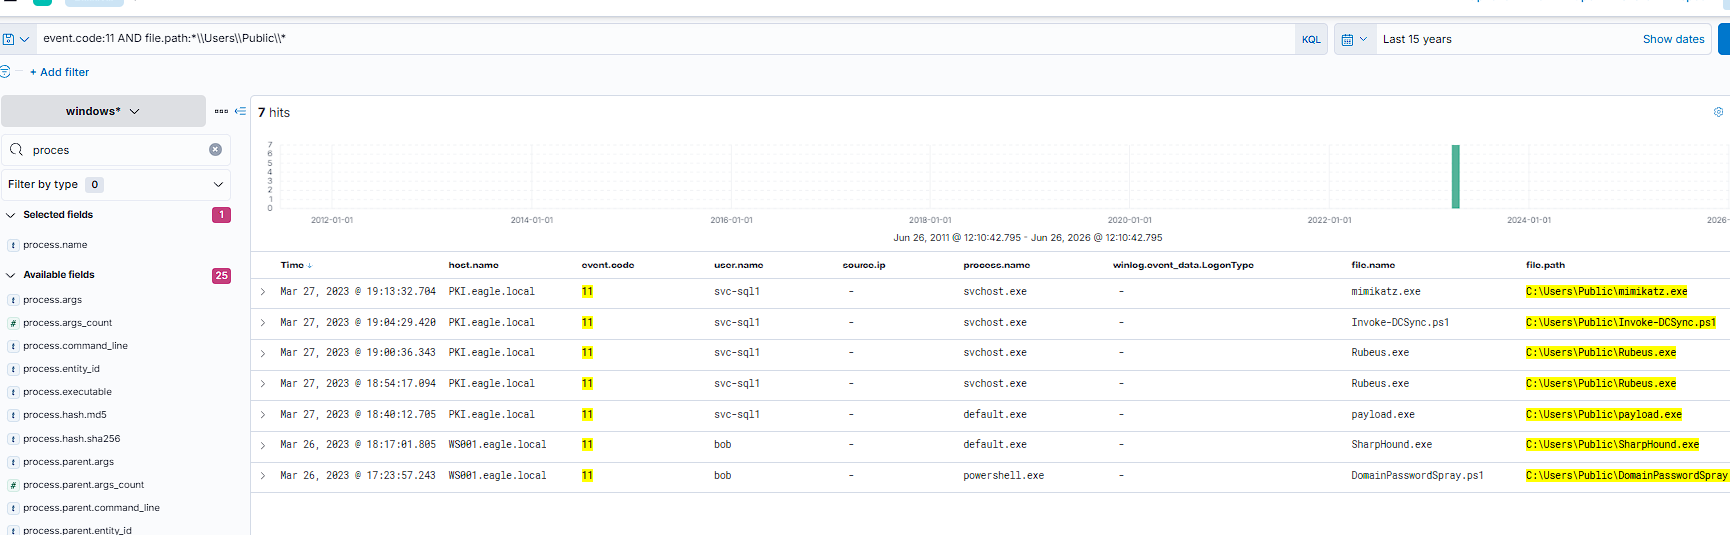1730x535 pixels.
Task: Expand the SharpHound.exe event row
Action: [263, 445]
